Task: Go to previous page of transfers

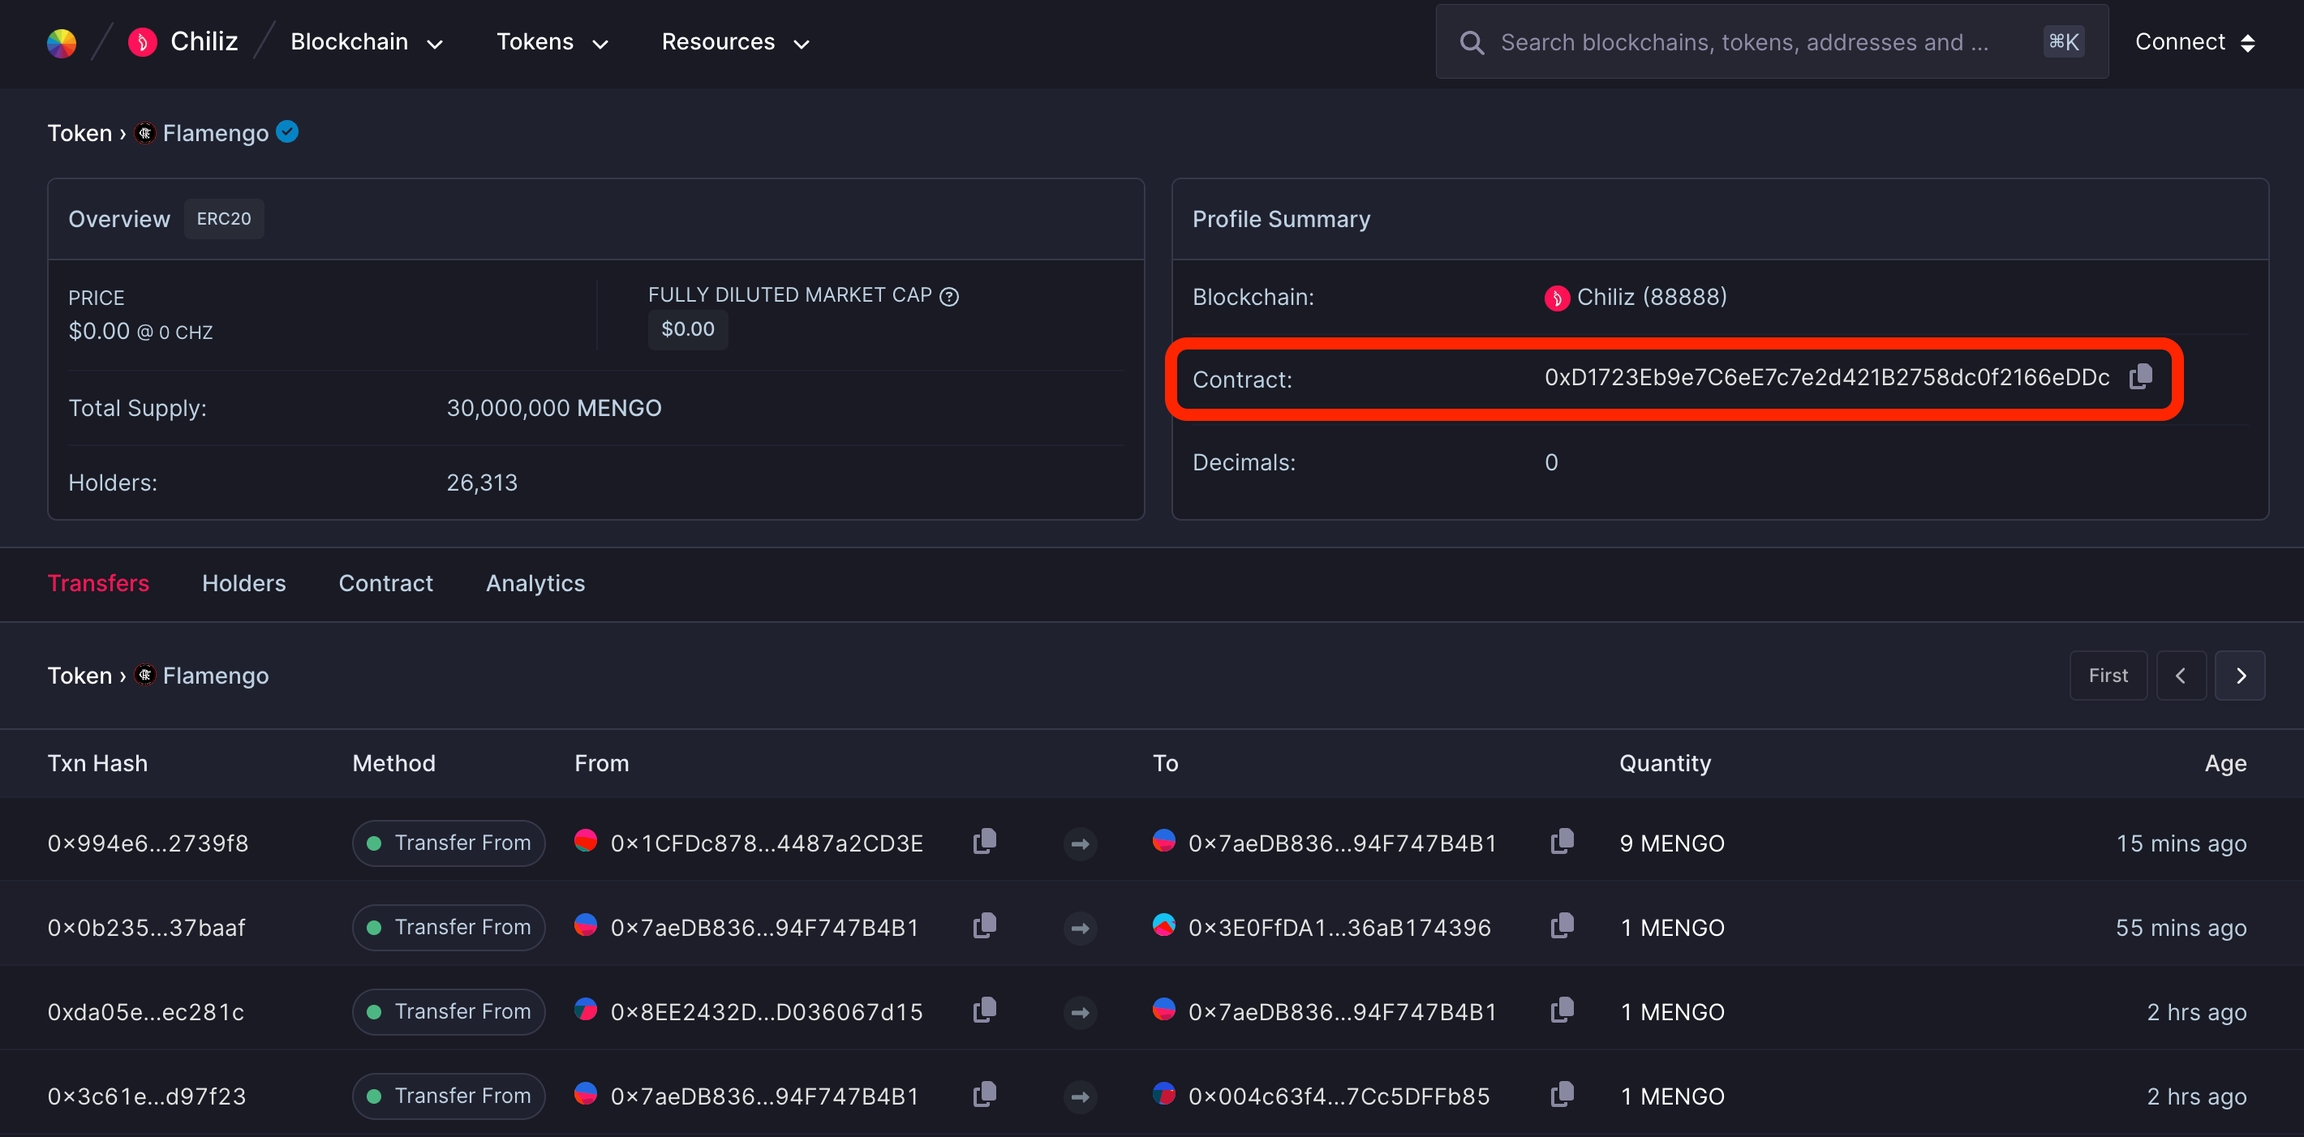Action: [2181, 676]
